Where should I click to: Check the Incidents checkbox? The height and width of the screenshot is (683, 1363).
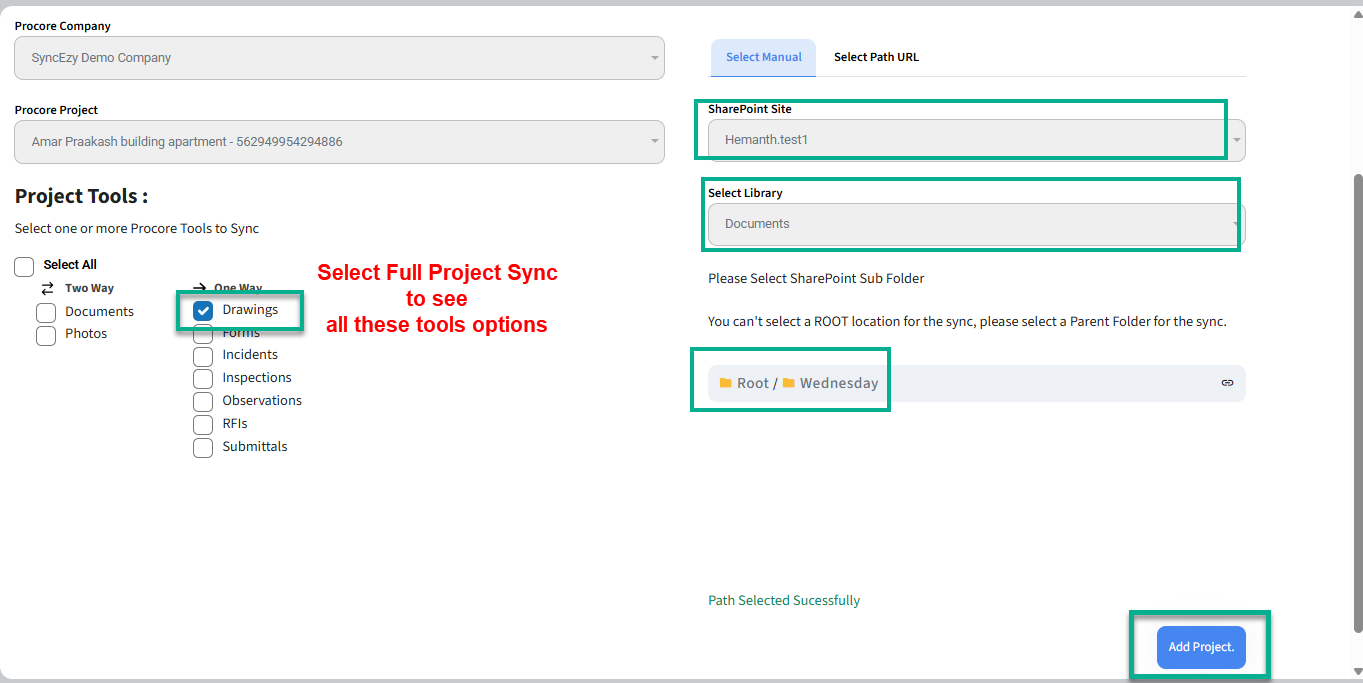(203, 356)
